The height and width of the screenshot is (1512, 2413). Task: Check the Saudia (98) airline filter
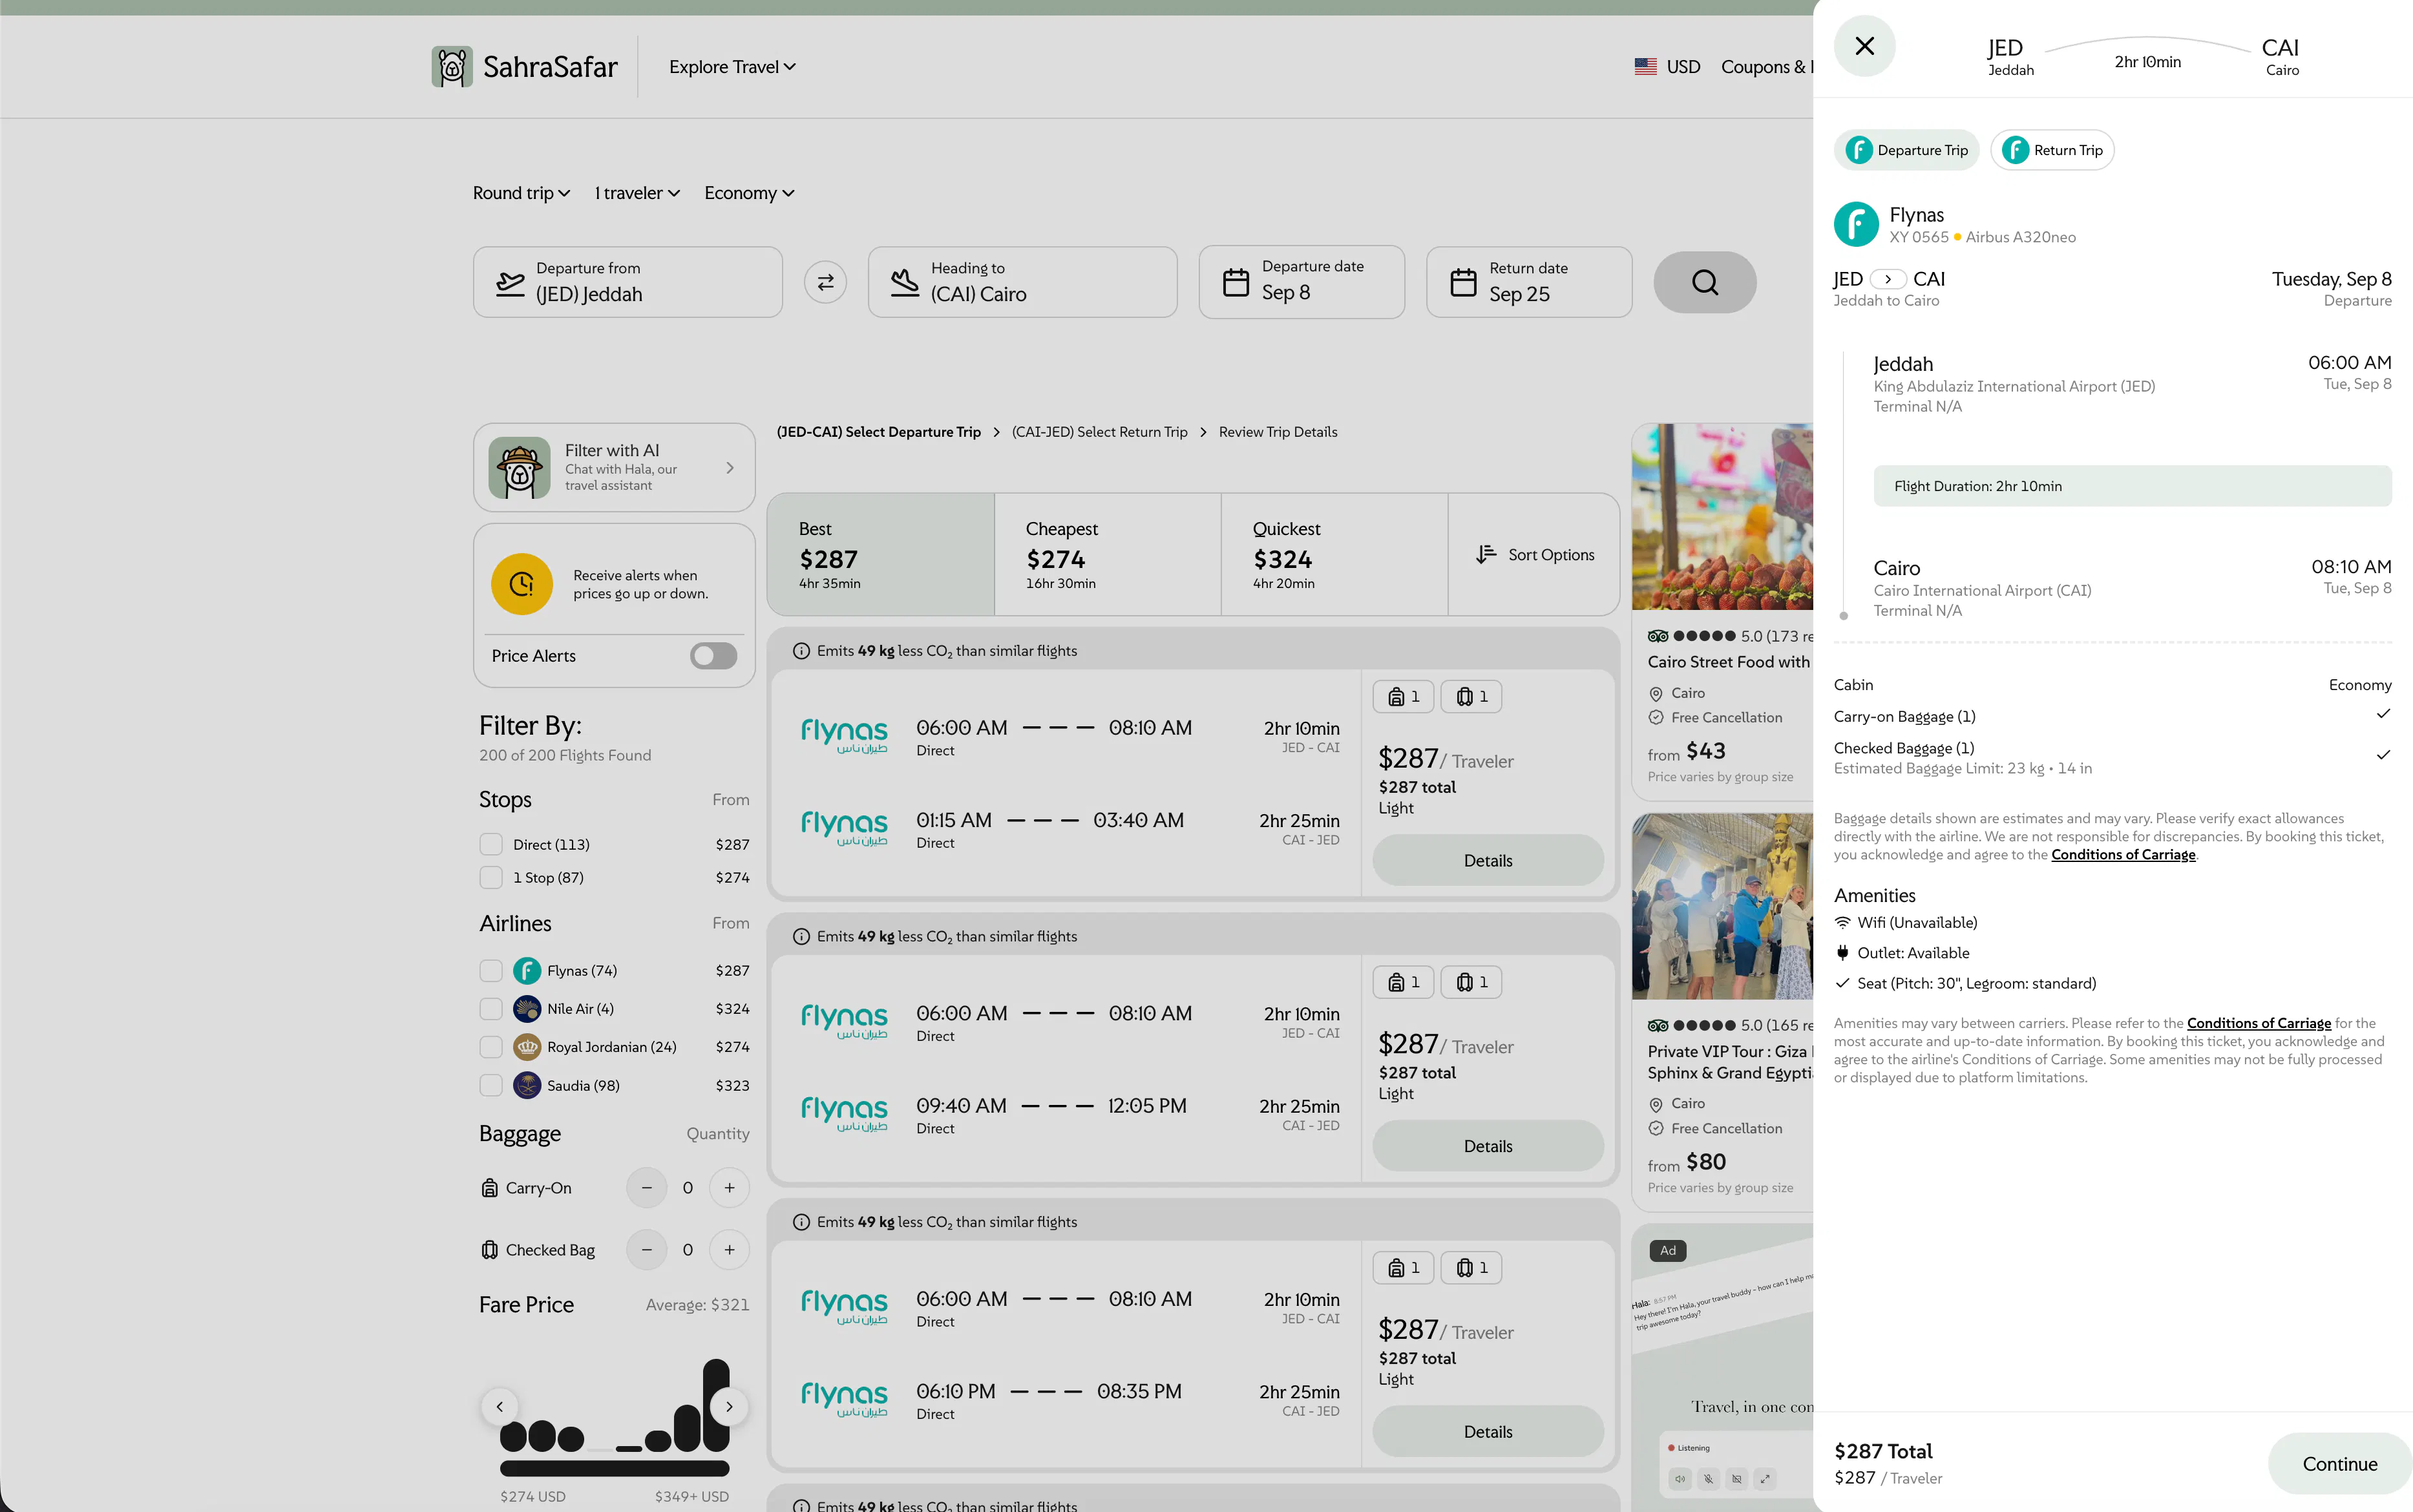pos(491,1085)
